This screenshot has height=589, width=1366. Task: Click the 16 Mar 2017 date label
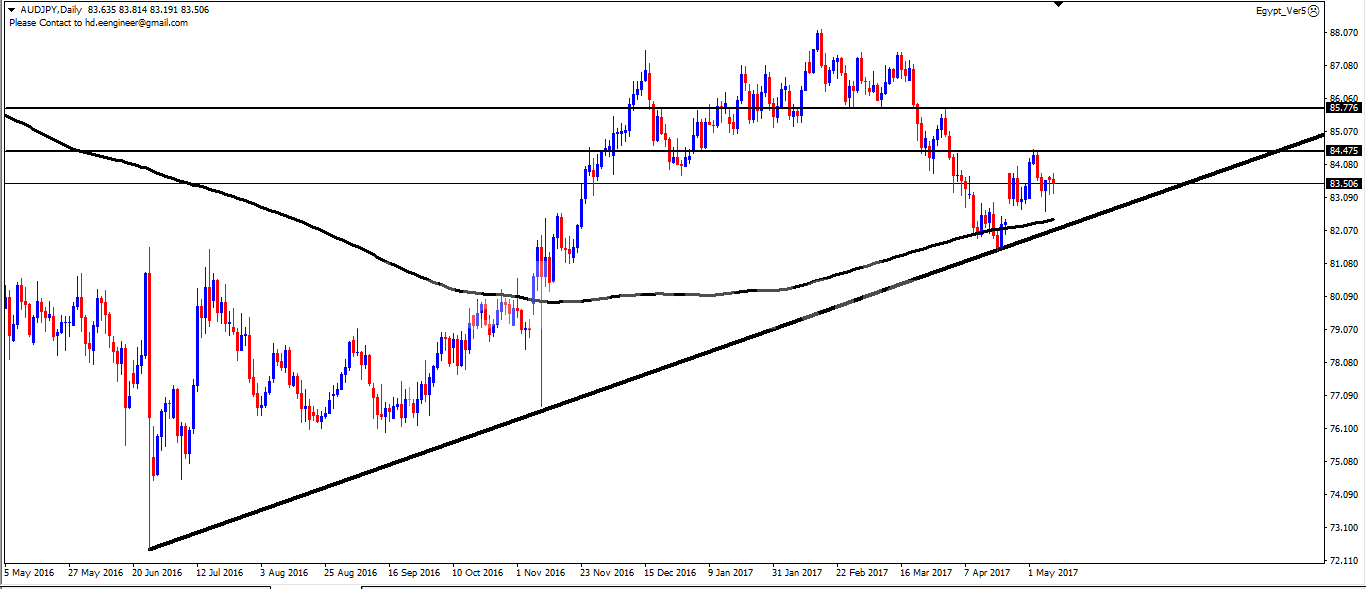(x=925, y=574)
